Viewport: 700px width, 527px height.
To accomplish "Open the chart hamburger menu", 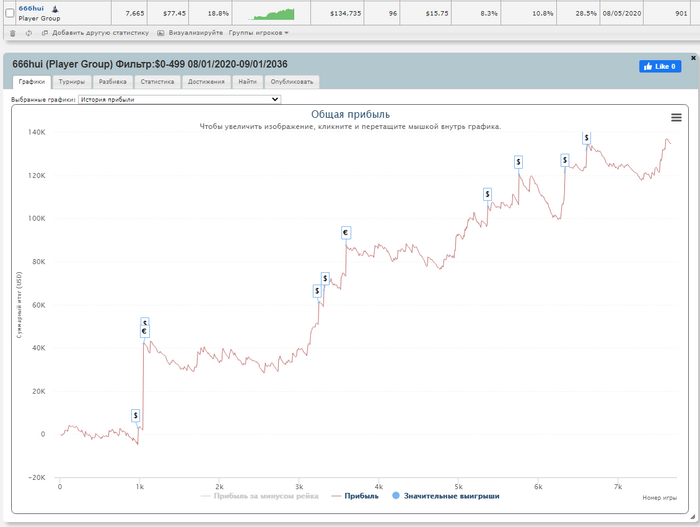I will [676, 117].
